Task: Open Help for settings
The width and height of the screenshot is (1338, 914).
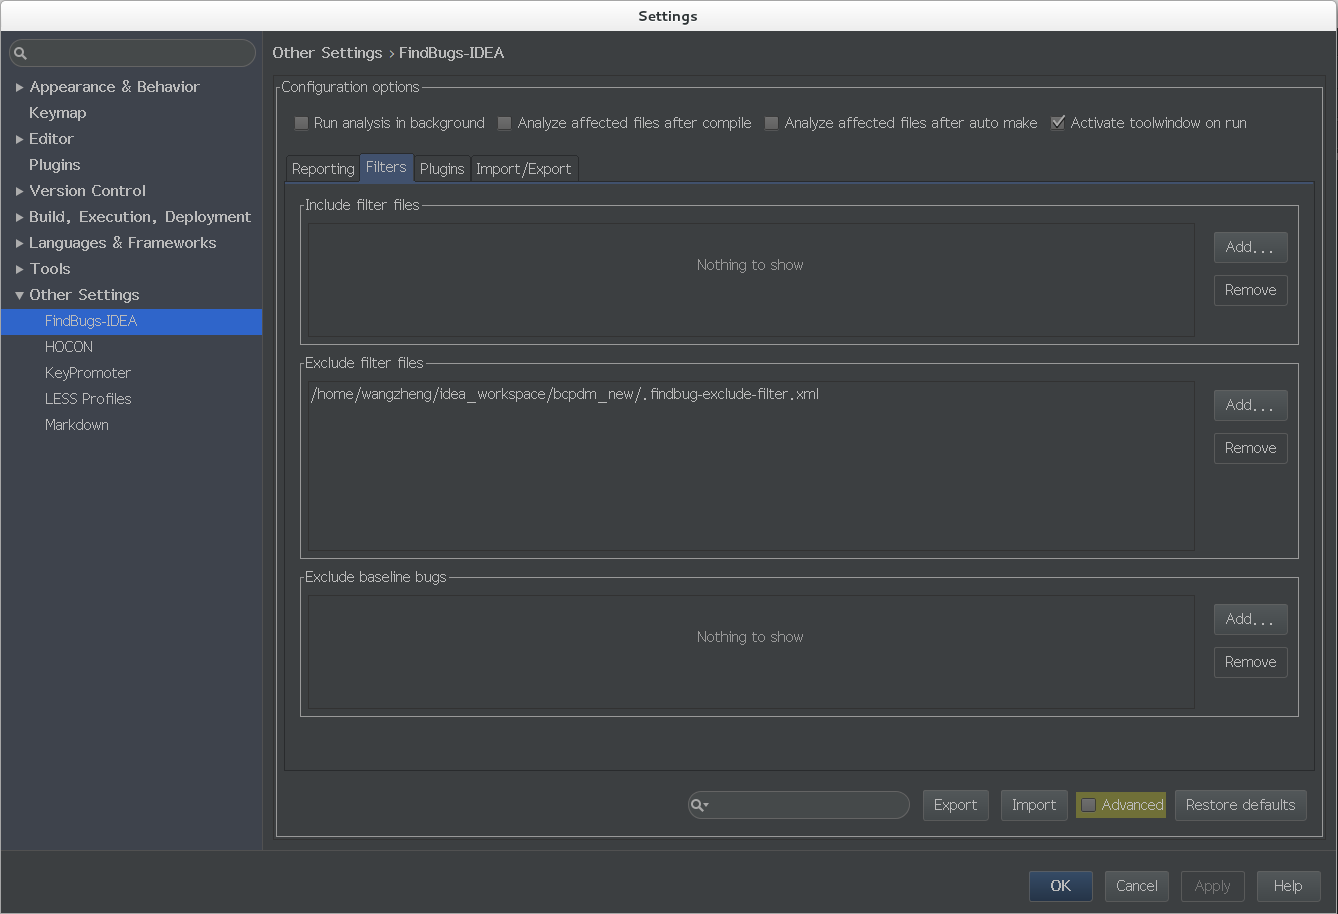Action: [x=1288, y=886]
